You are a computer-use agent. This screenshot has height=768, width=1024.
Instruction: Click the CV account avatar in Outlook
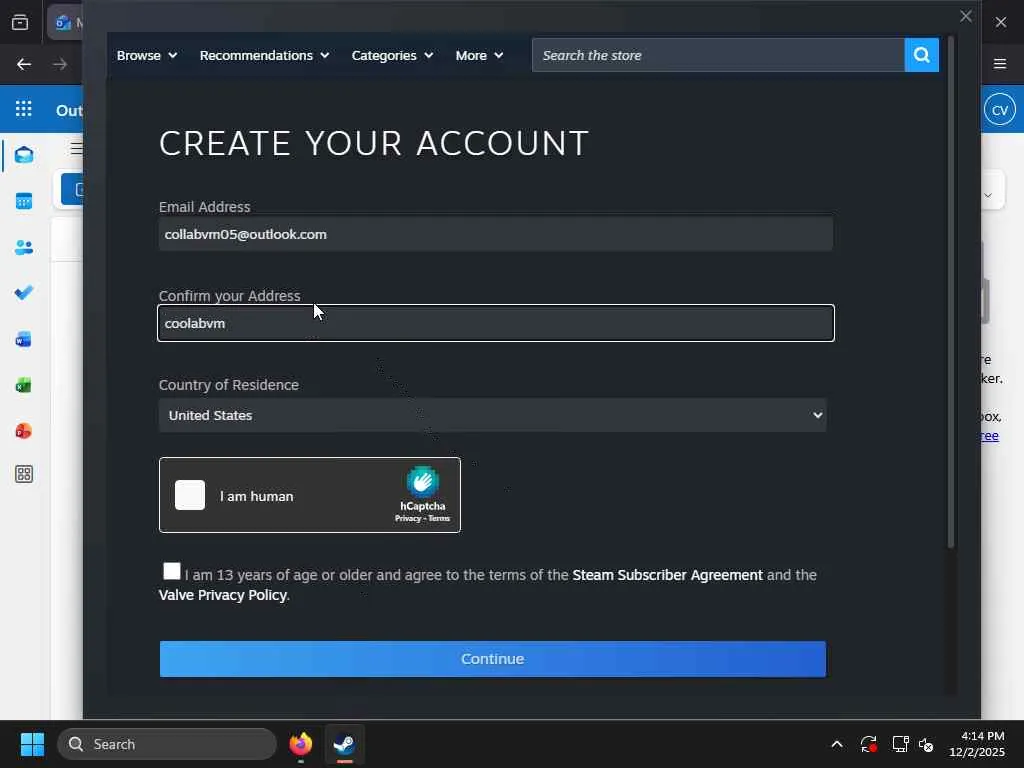(x=1000, y=110)
